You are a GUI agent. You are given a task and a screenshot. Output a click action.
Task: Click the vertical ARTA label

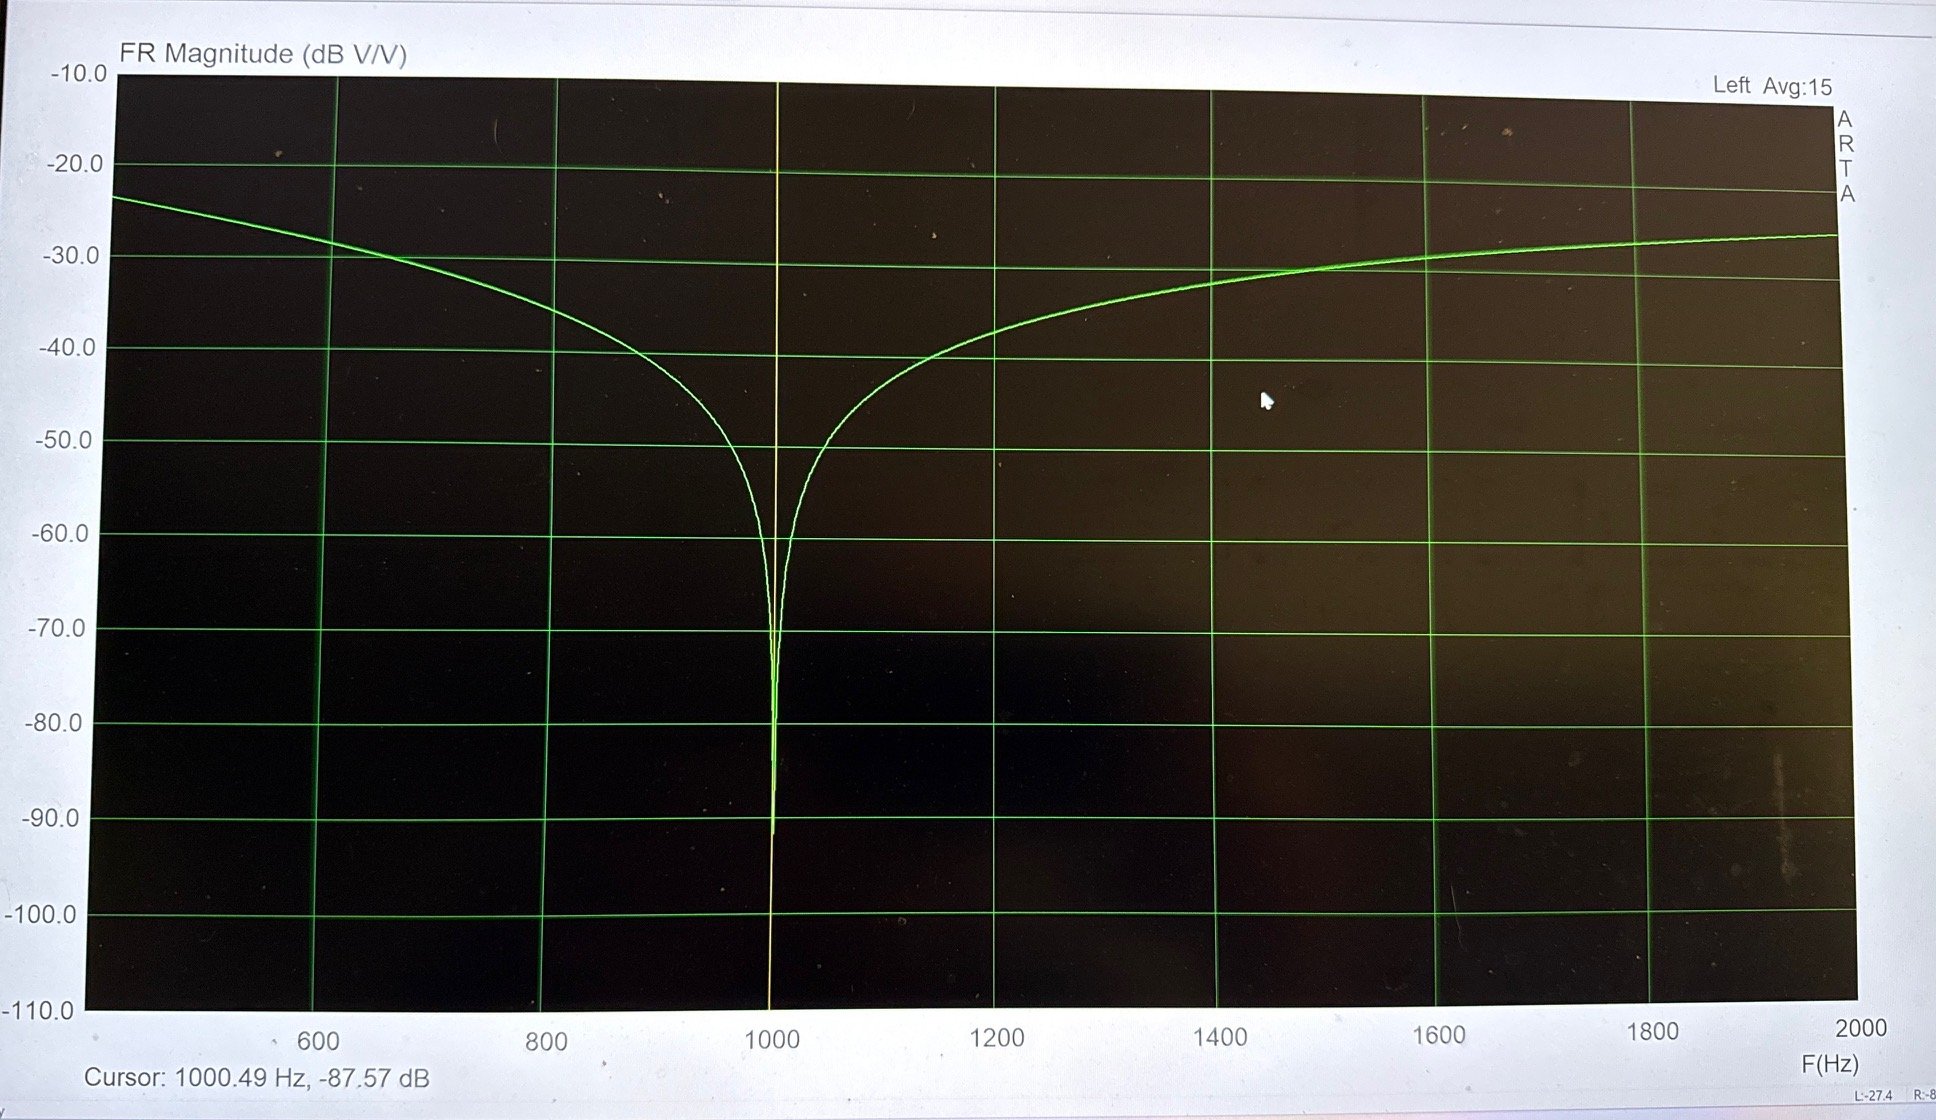pyautogui.click(x=1846, y=157)
